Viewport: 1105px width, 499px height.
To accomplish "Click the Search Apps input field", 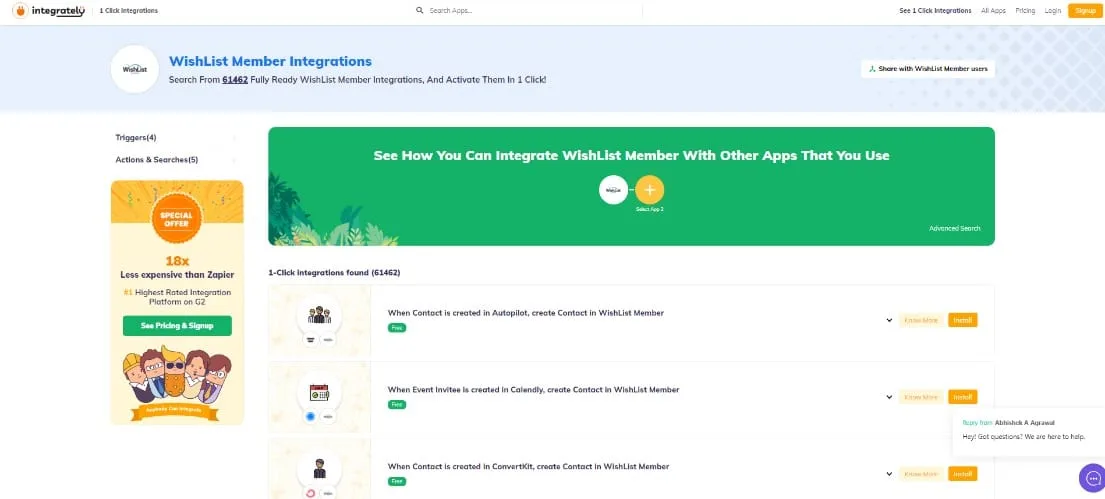I will 529,11.
